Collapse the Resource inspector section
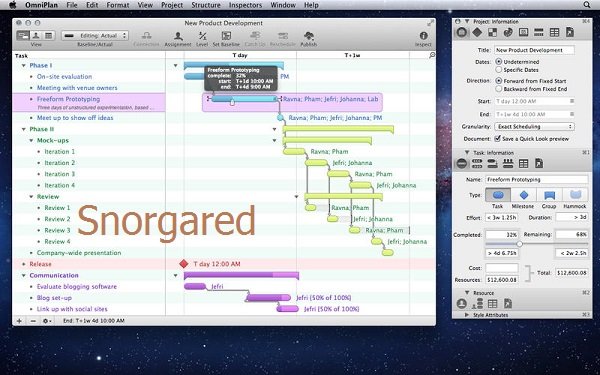Image resolution: width=600 pixels, height=375 pixels. click(467, 293)
